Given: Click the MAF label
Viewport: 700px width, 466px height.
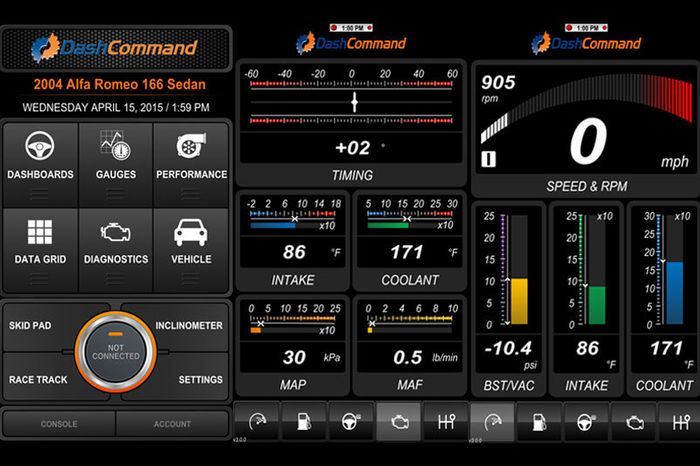Looking at the screenshot, I should [410, 385].
